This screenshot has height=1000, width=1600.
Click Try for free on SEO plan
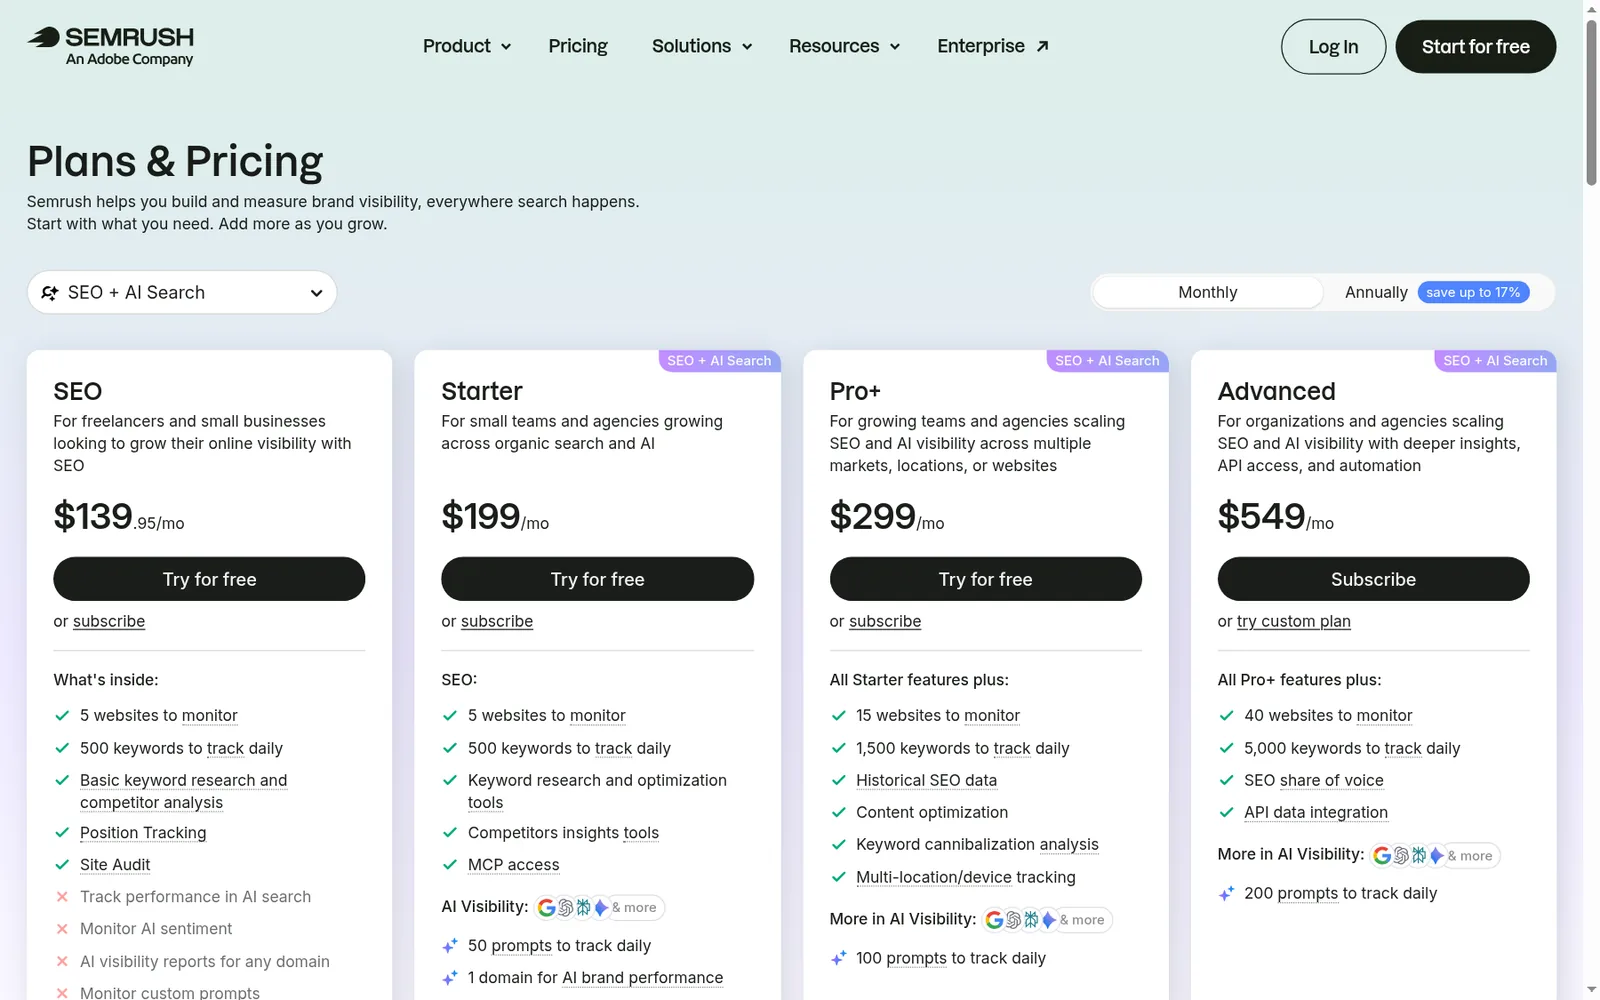click(x=209, y=579)
